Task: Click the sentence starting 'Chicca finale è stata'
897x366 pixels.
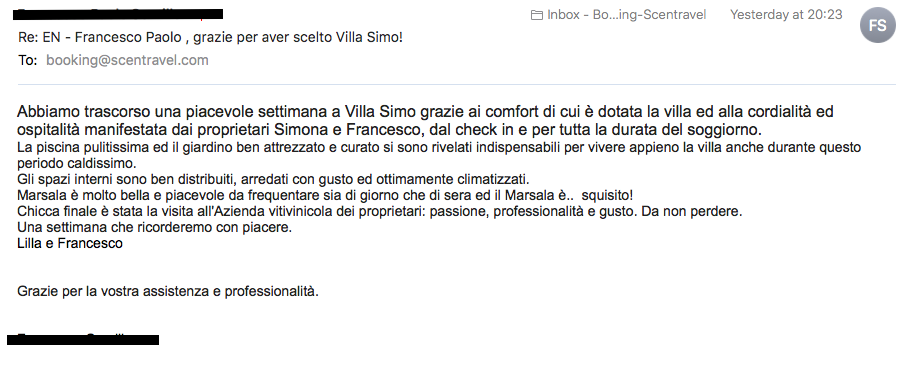Action: pos(379,211)
